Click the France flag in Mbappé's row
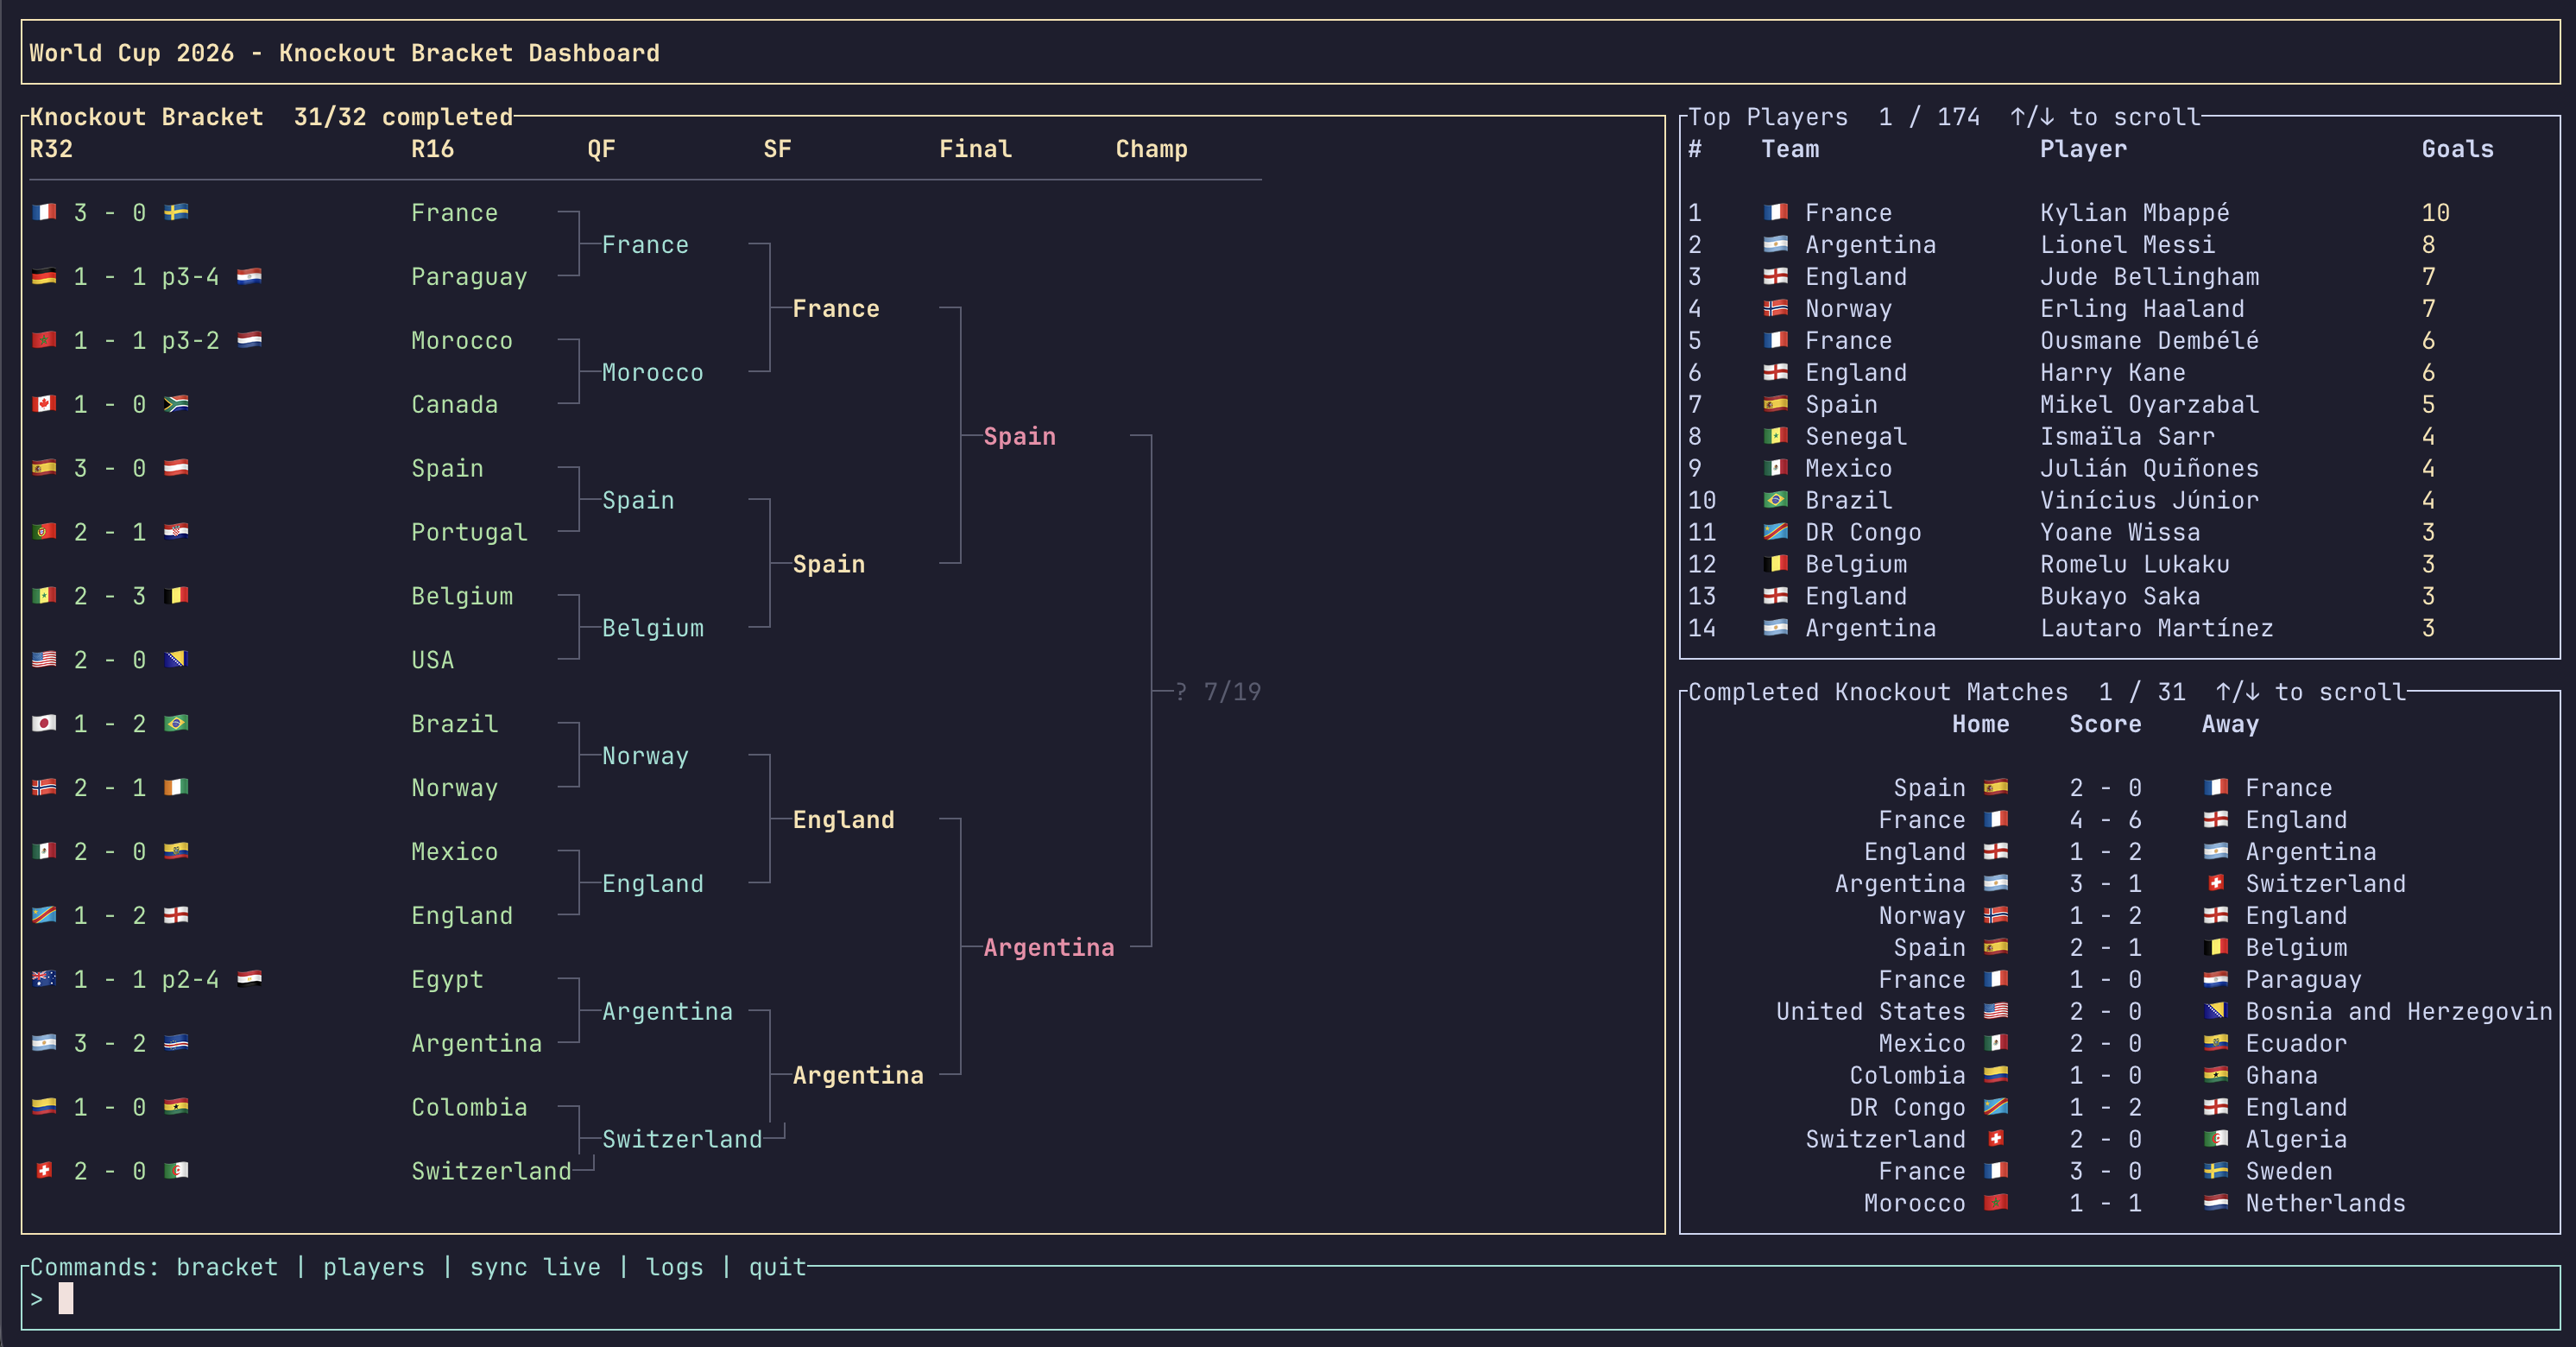Image resolution: width=2576 pixels, height=1347 pixels. (x=1776, y=212)
